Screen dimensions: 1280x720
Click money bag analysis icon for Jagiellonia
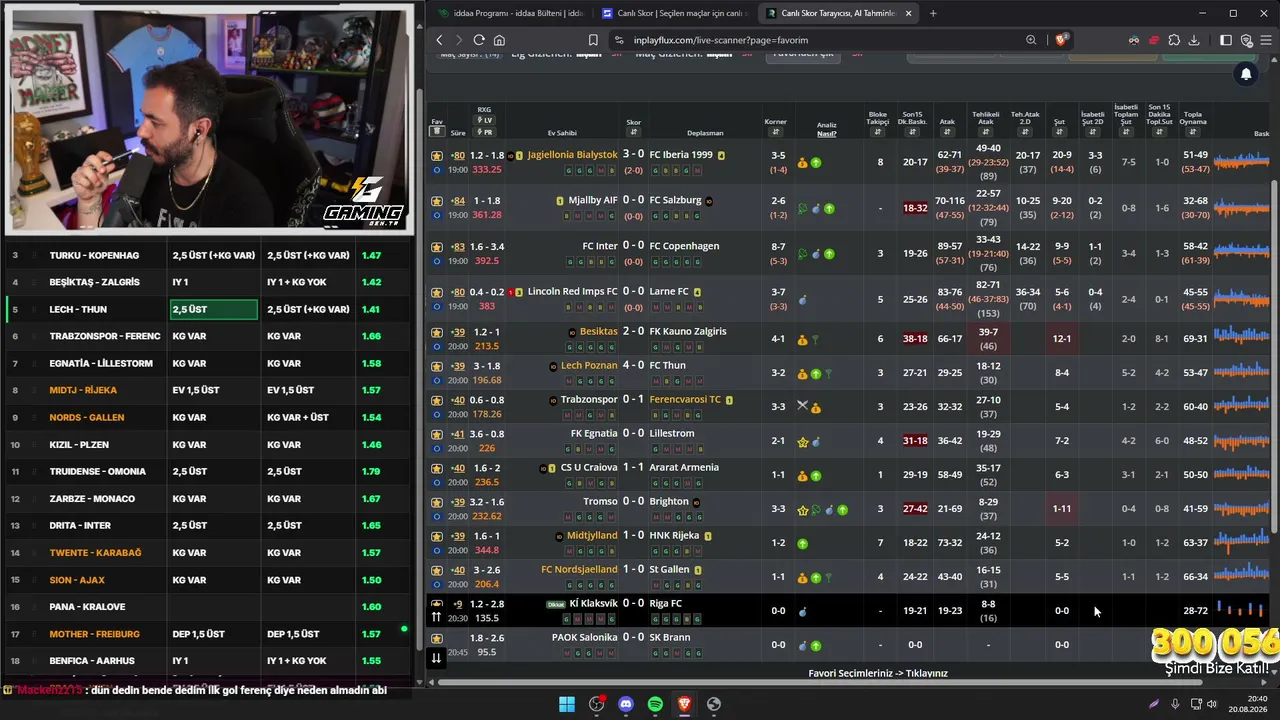[x=802, y=162]
